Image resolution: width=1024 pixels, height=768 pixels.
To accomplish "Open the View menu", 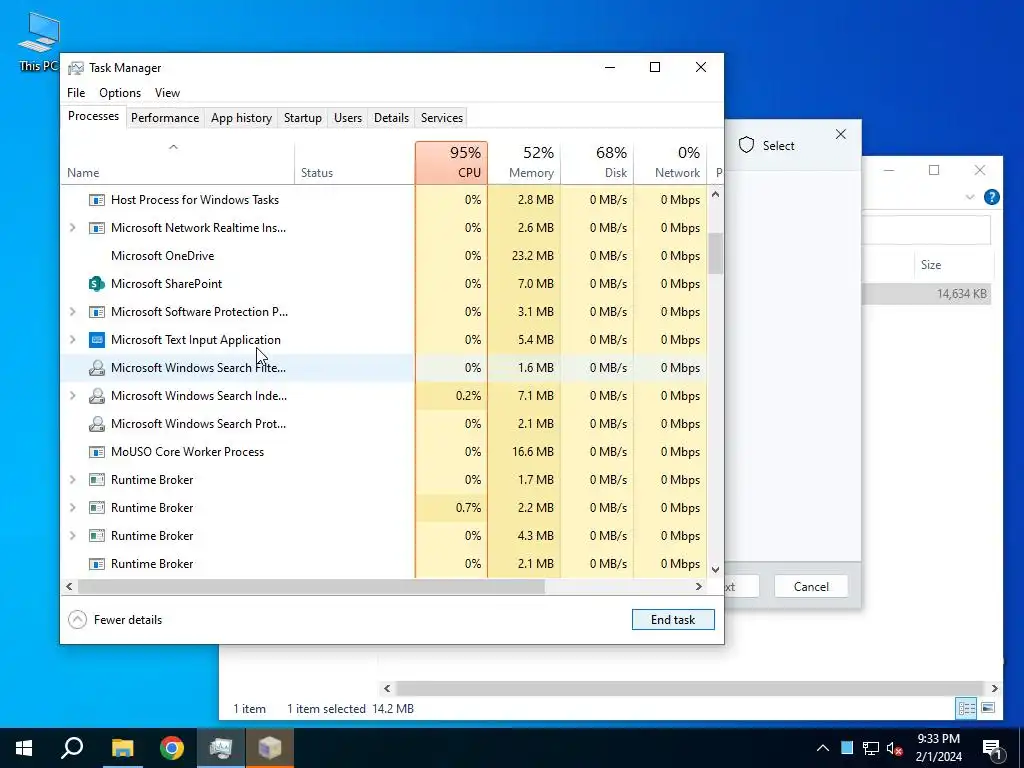I will click(167, 93).
